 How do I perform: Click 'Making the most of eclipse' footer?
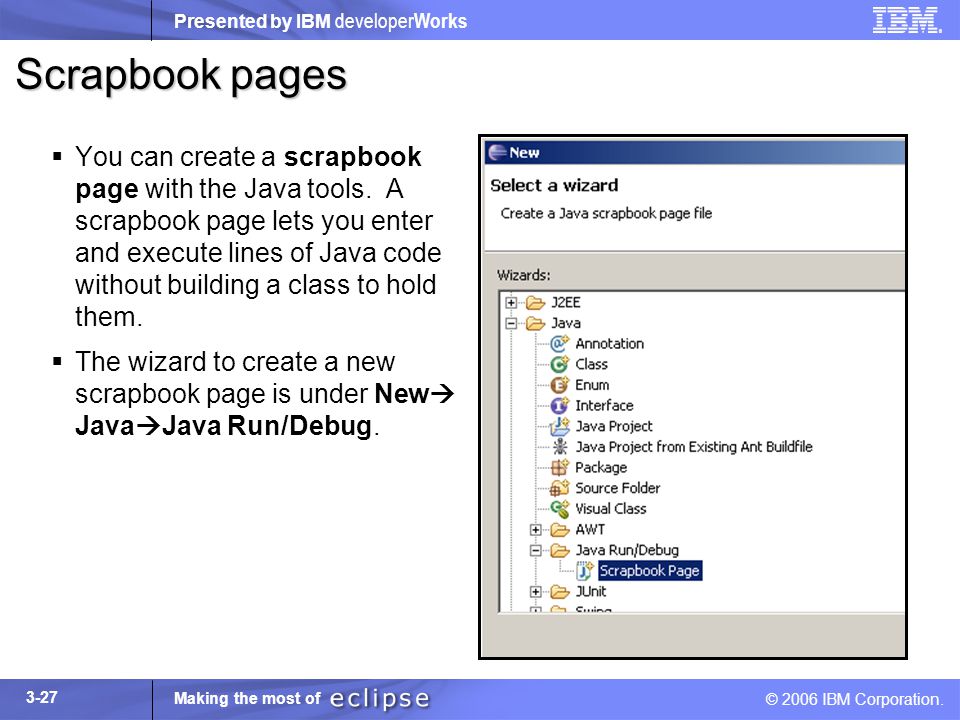coord(302,699)
